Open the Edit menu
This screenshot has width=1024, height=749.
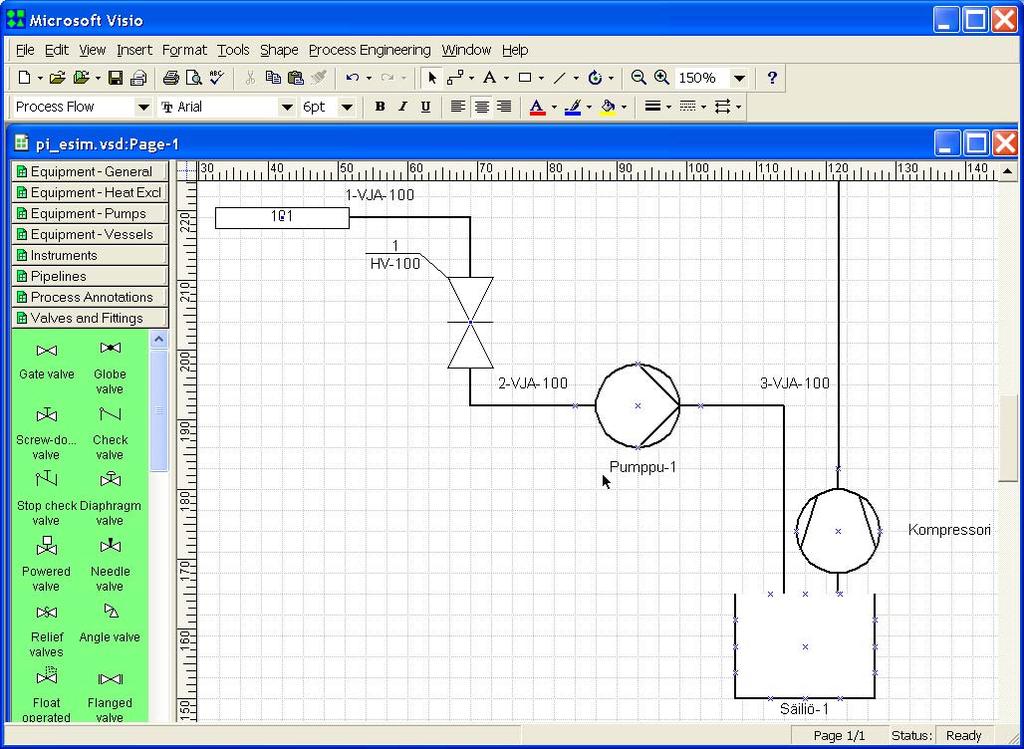pos(57,50)
